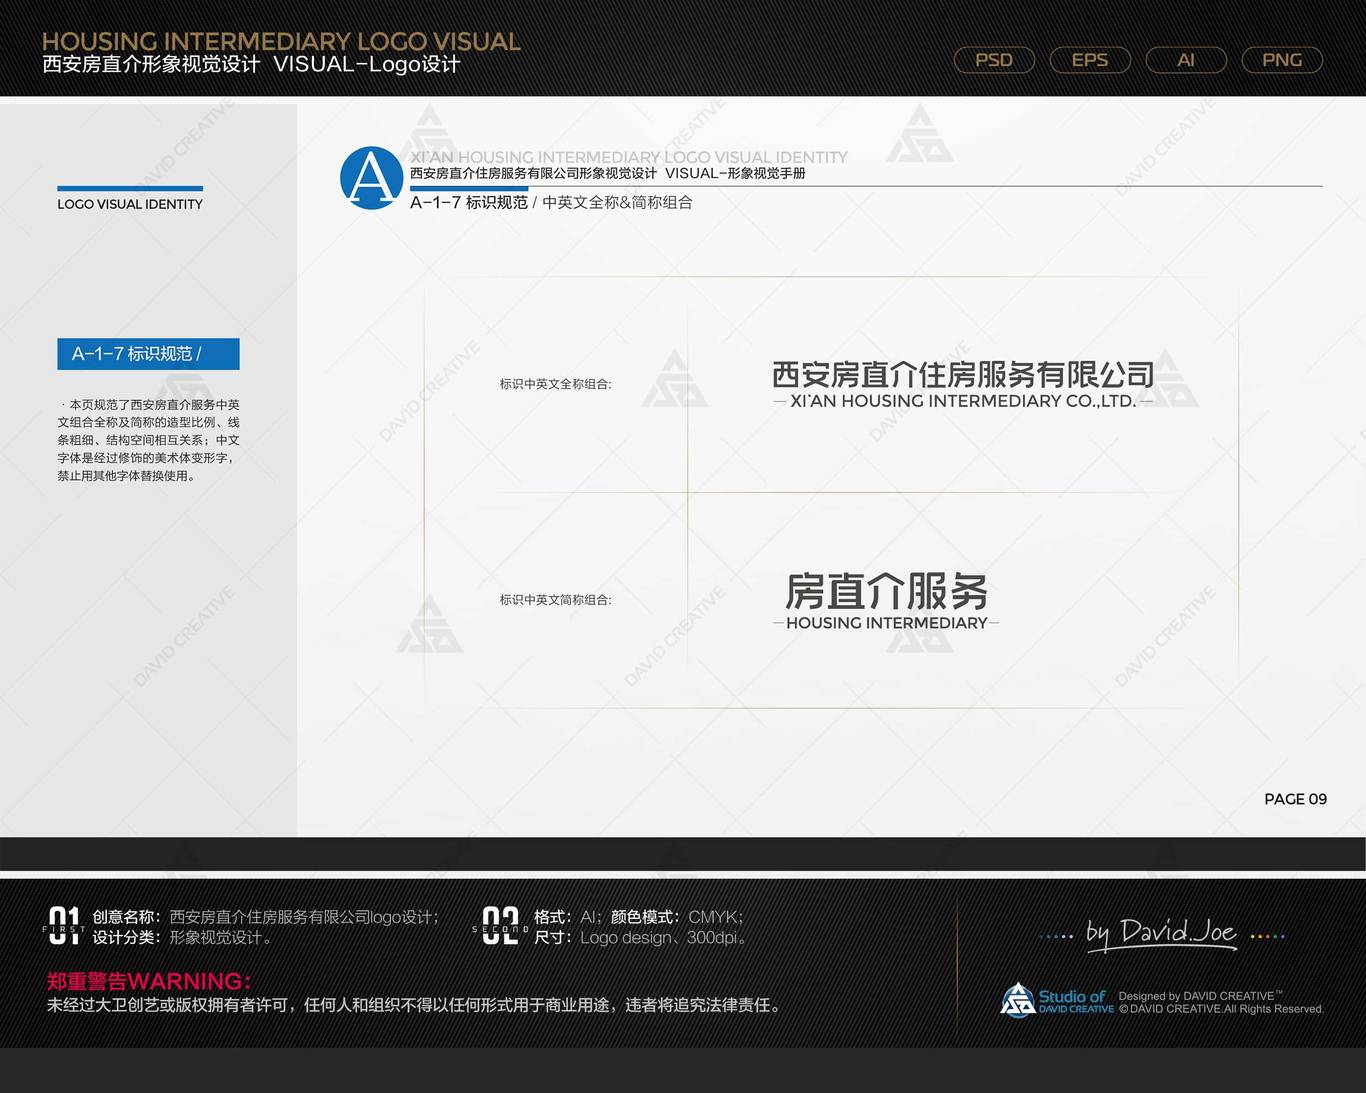Click the blue circular A section logo

[x=371, y=178]
